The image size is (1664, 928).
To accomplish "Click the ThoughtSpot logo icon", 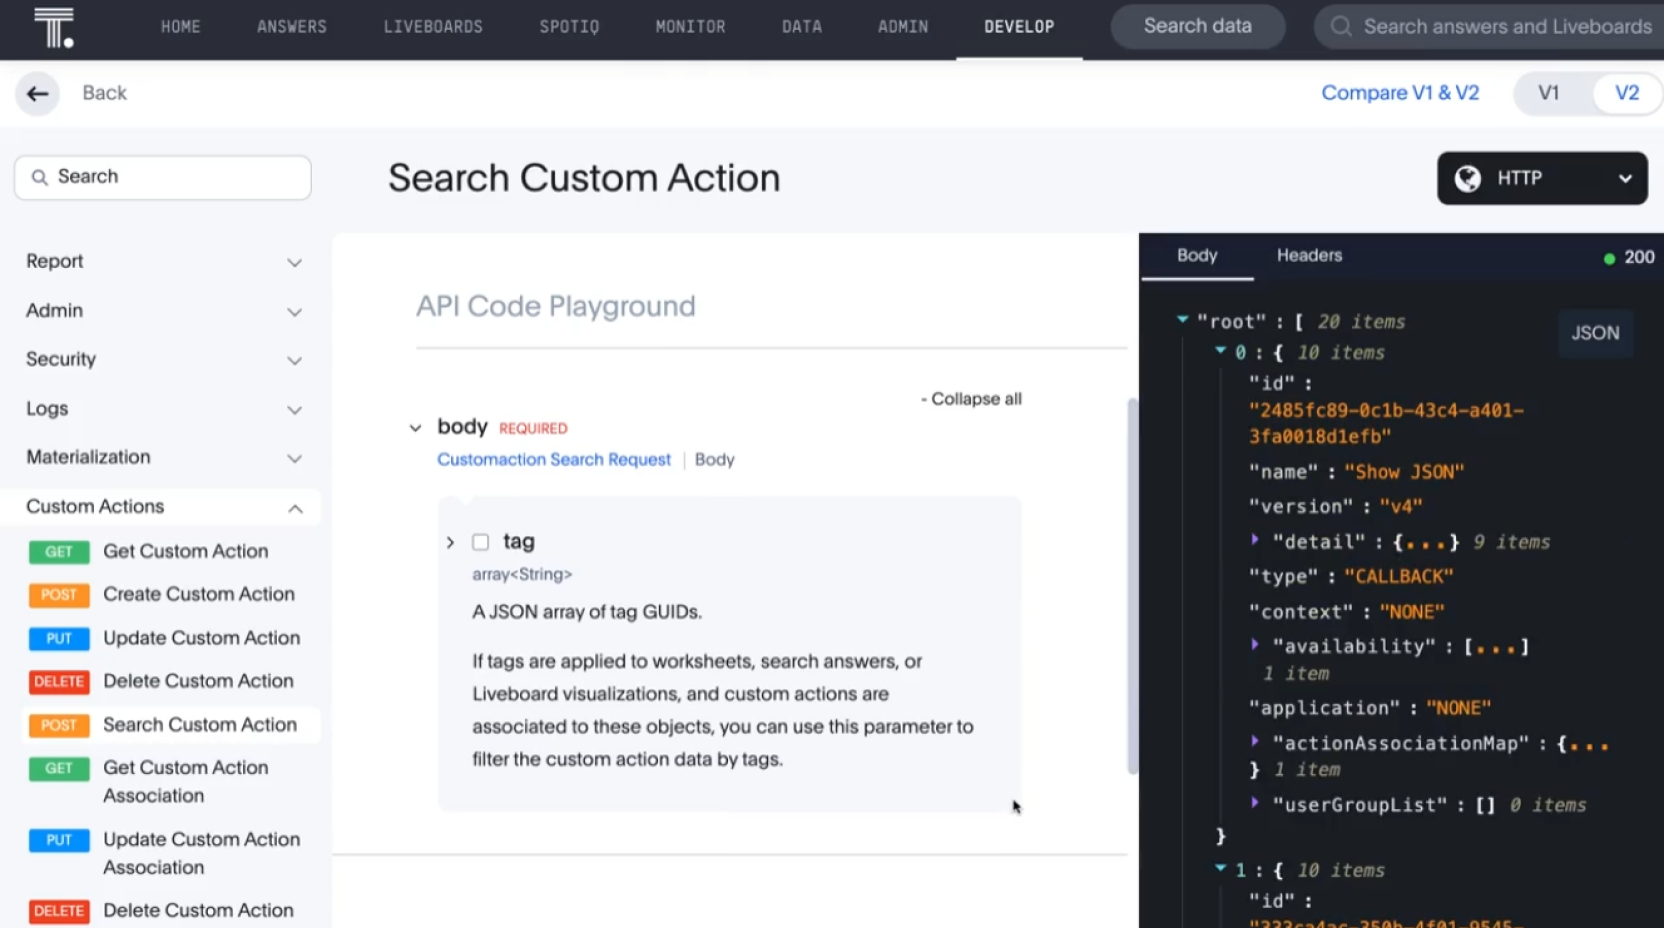I will point(54,27).
